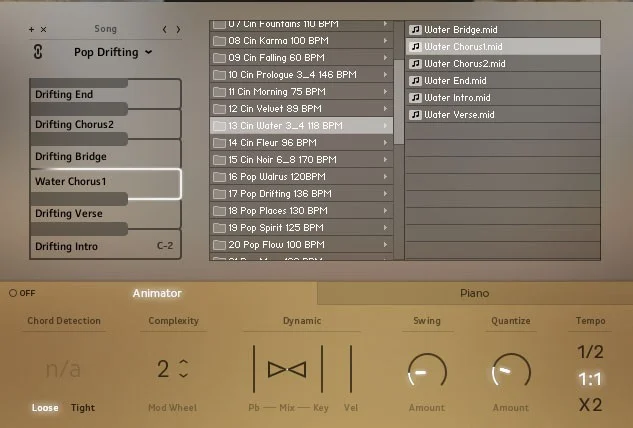Toggle the Animator OFF power switch
The height and width of the screenshot is (428, 633).
click(x=22, y=293)
